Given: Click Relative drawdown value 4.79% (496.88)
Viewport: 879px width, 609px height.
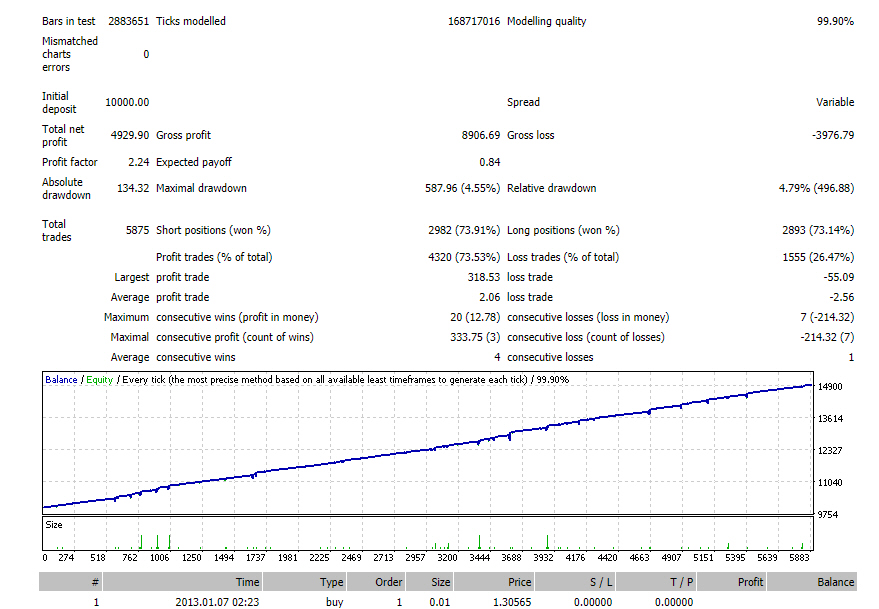Looking at the screenshot, I should pos(816,188).
